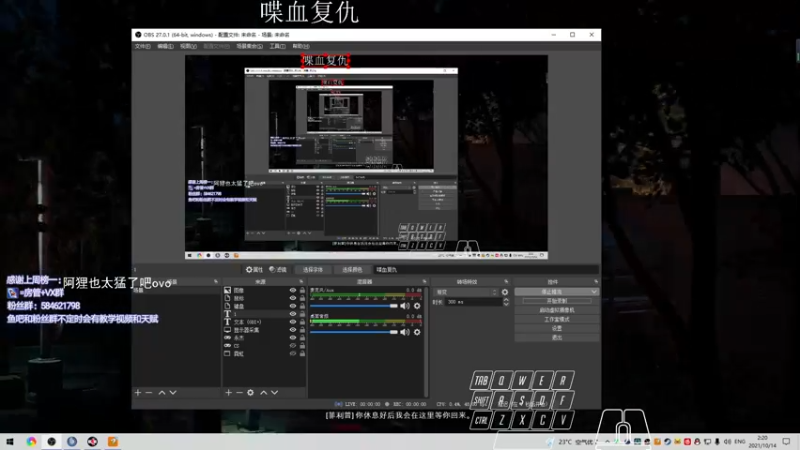Click the OBS Studio taskbar icon
Screen dimensions: 800x450
(x=52, y=441)
